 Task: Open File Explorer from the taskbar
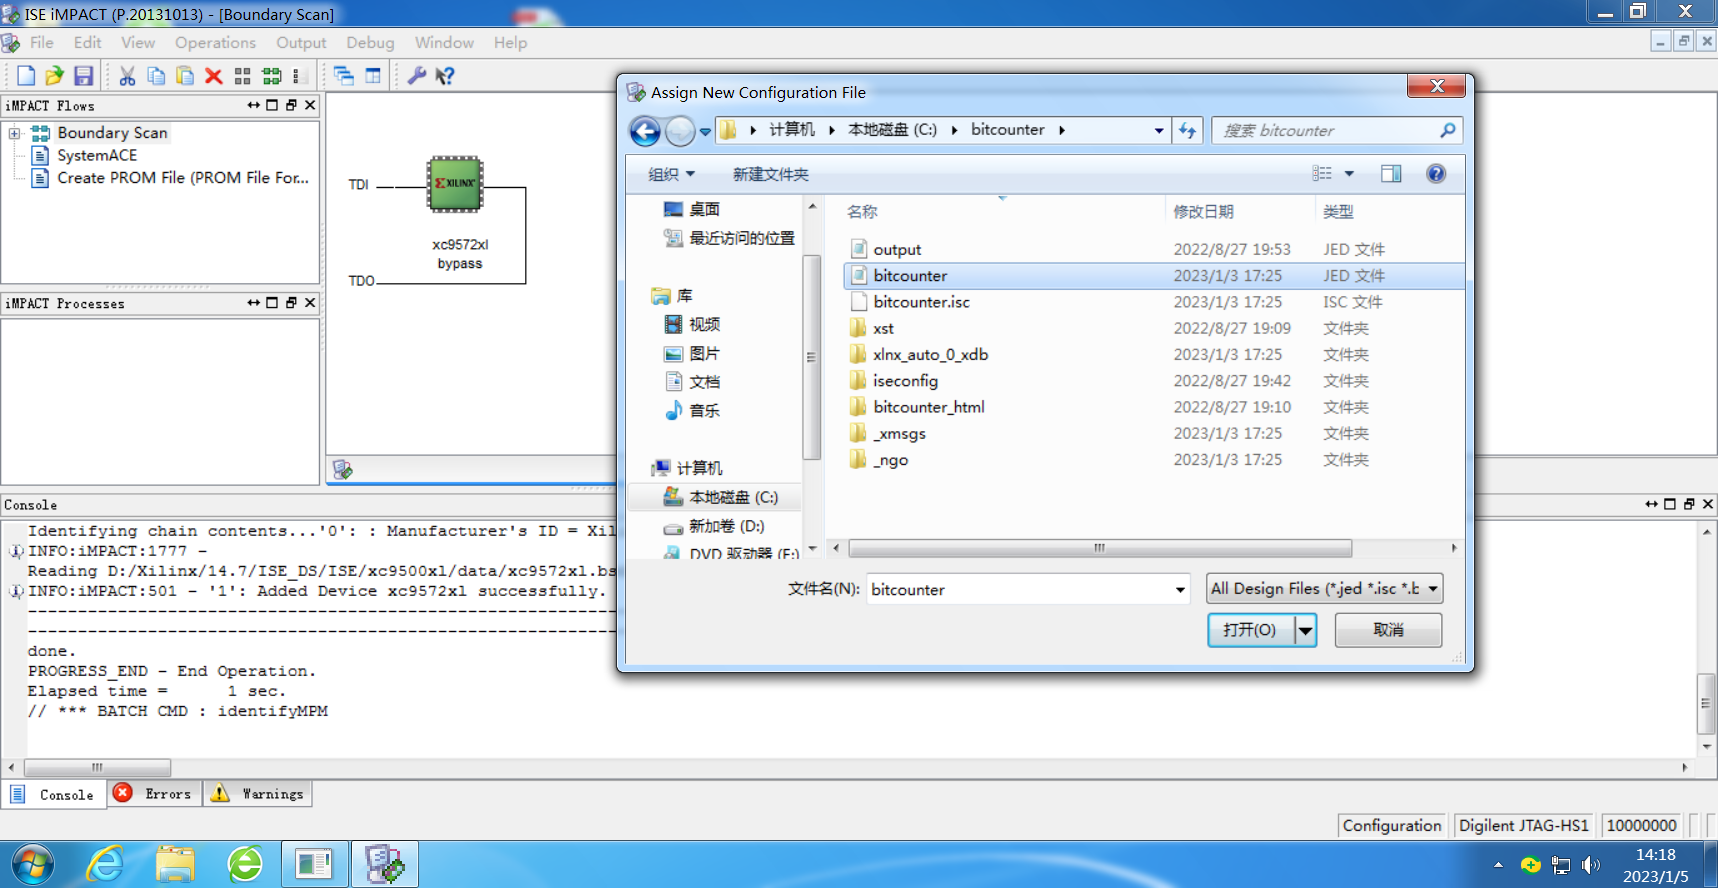[175, 864]
